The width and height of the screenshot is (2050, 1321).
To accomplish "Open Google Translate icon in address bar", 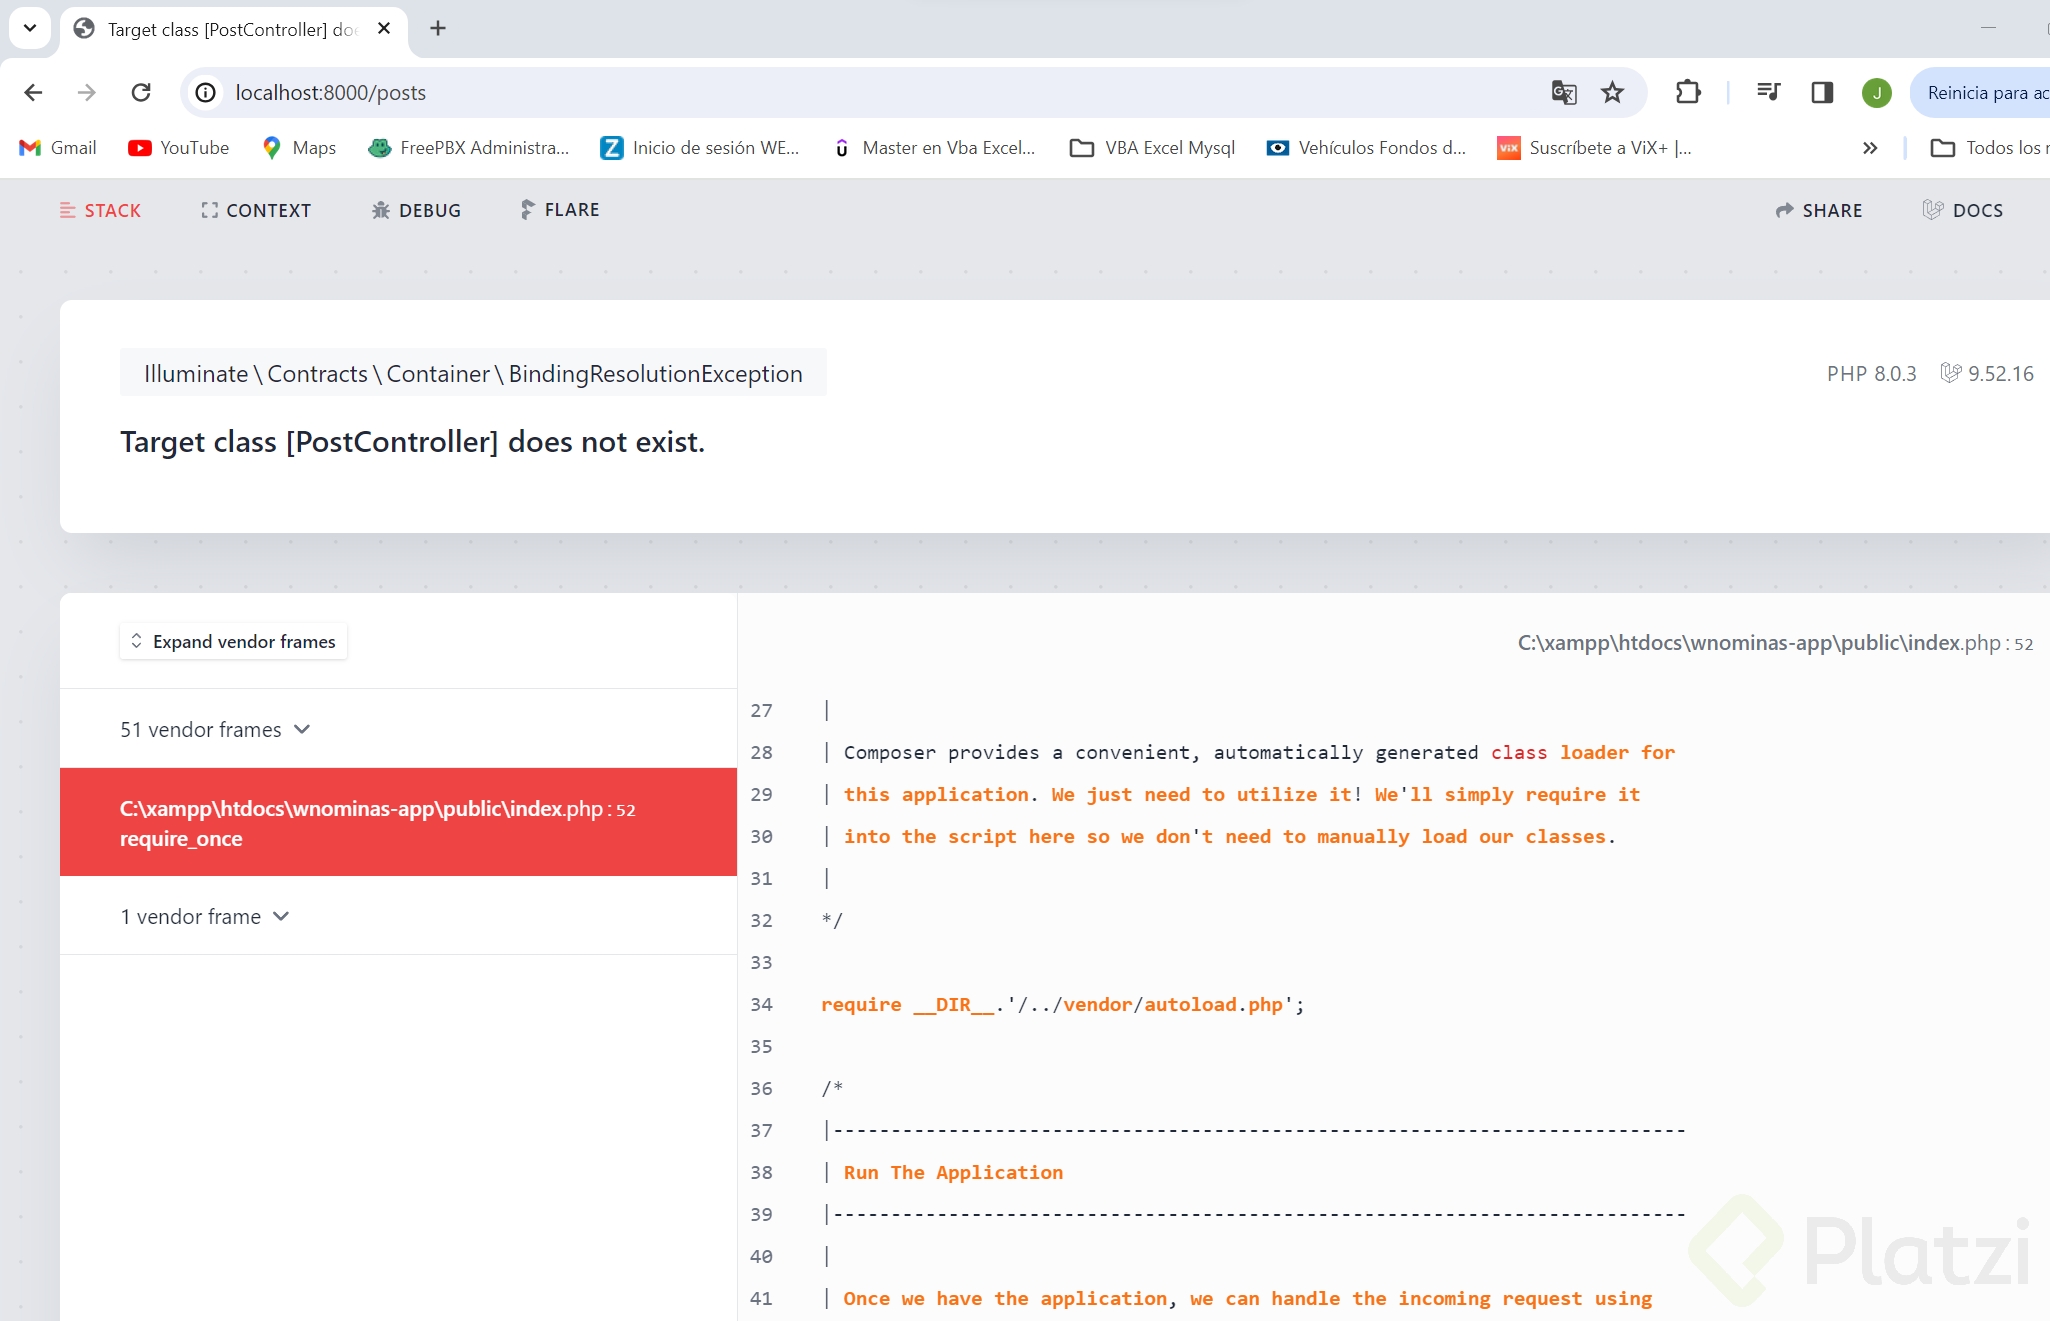I will pos(1563,92).
